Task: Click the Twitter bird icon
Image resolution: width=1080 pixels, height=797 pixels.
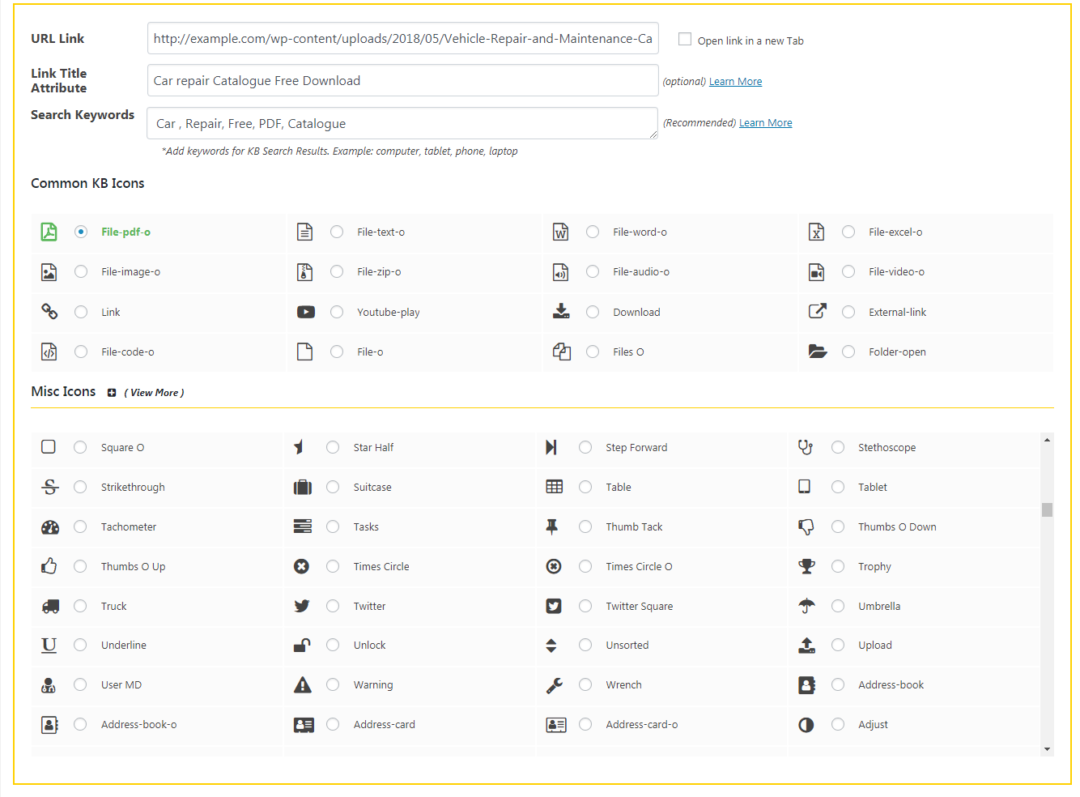Action: tap(302, 606)
